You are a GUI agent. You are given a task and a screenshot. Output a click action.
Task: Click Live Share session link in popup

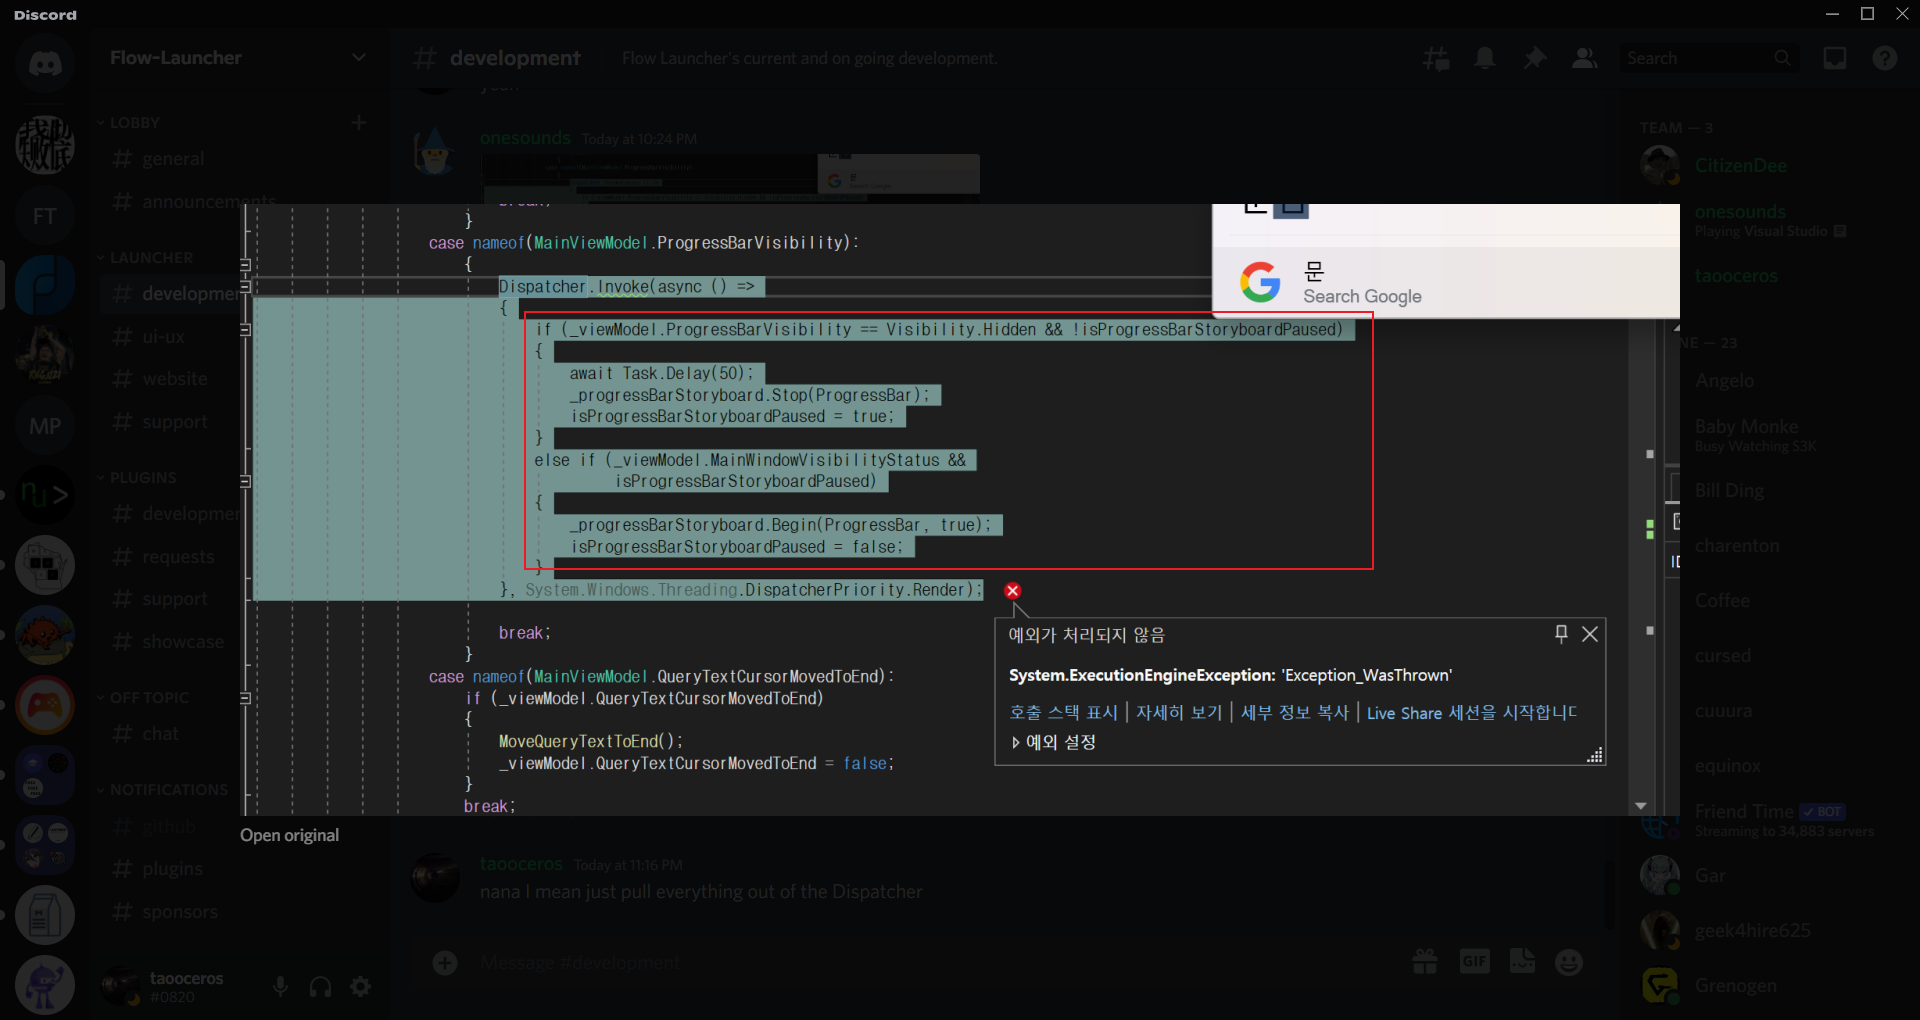[x=1471, y=712]
